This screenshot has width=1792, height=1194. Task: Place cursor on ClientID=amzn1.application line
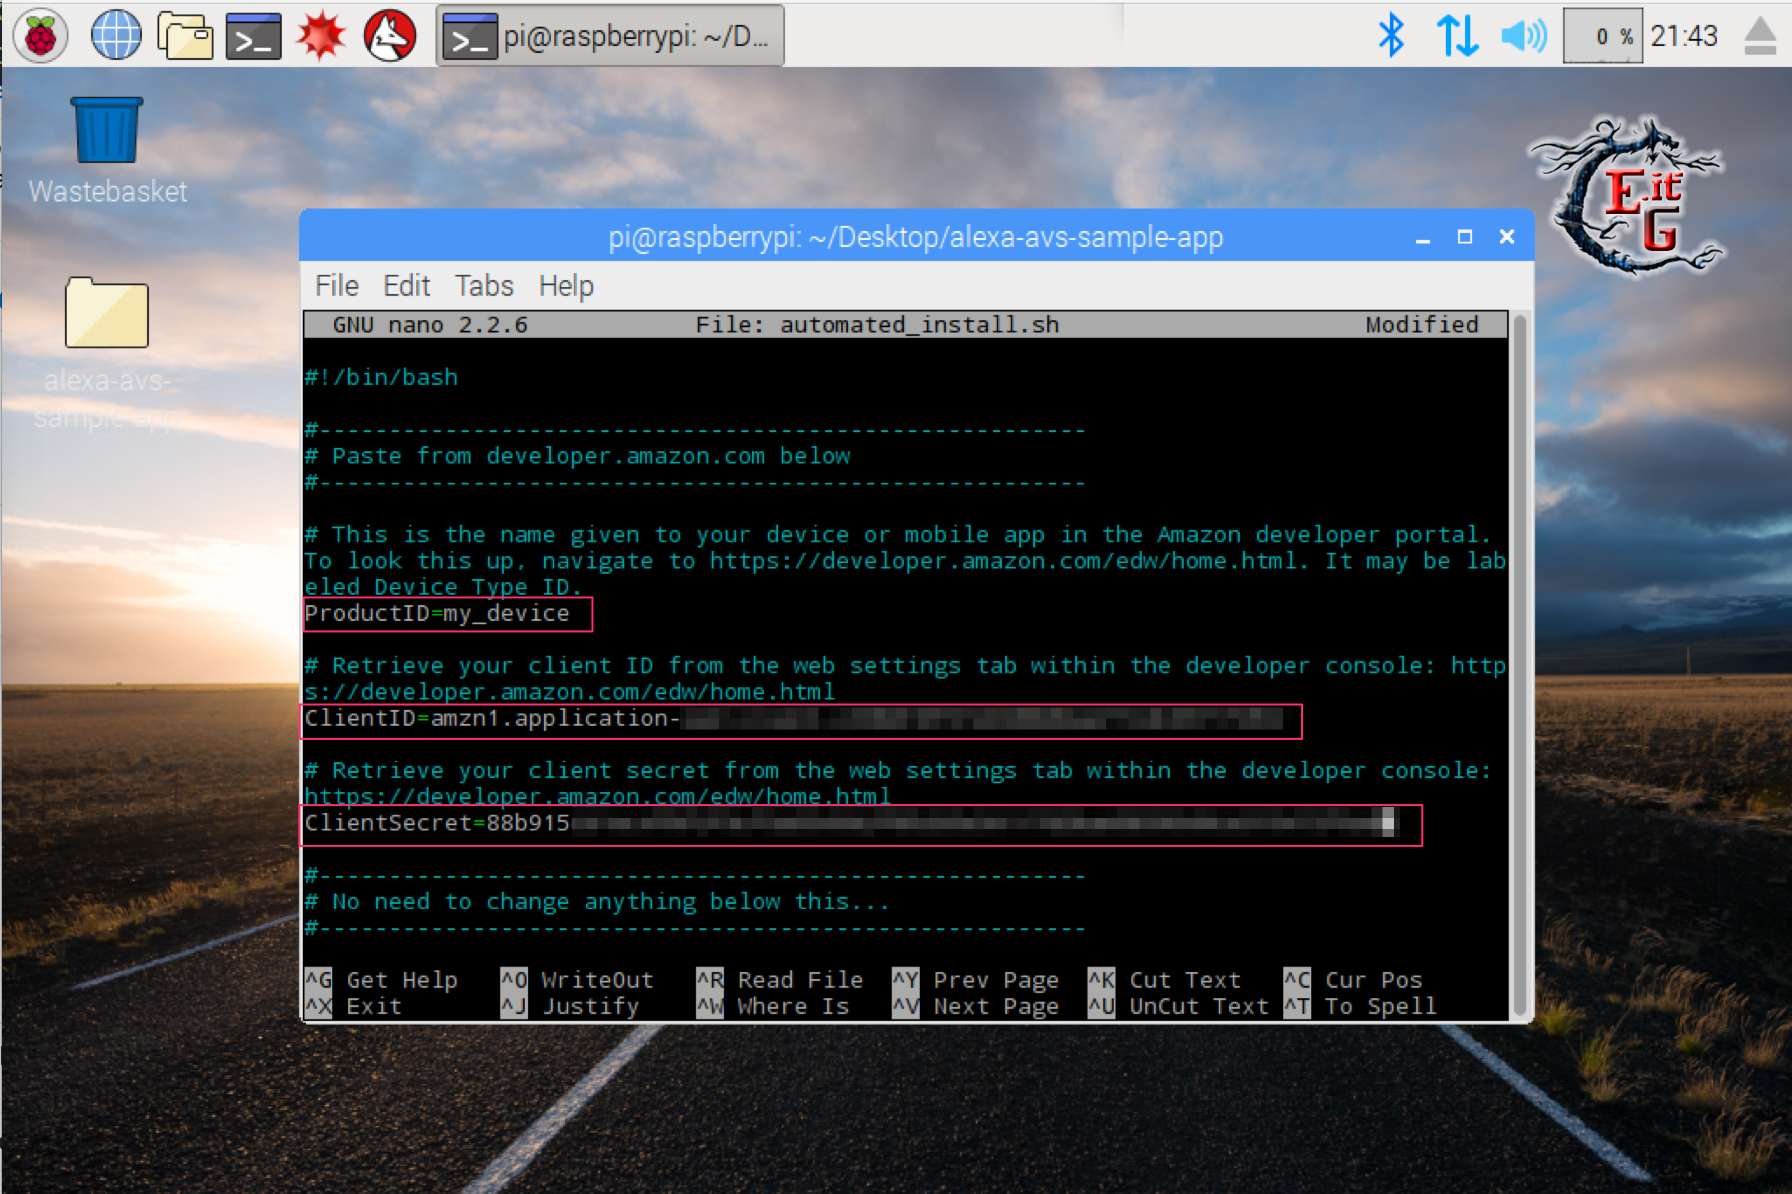[794, 719]
